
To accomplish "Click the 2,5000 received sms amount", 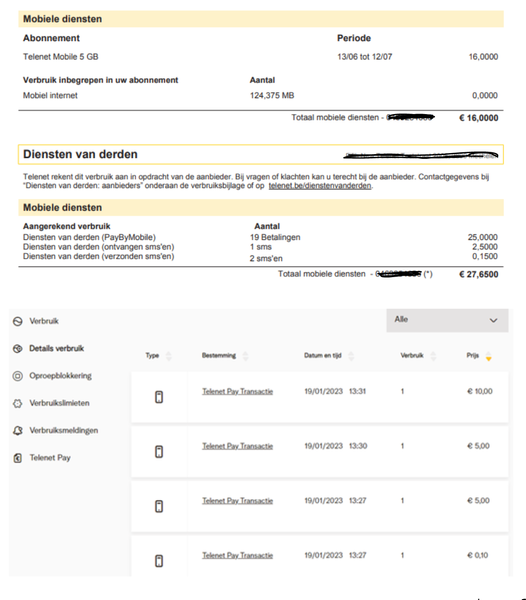I will click(x=485, y=247).
